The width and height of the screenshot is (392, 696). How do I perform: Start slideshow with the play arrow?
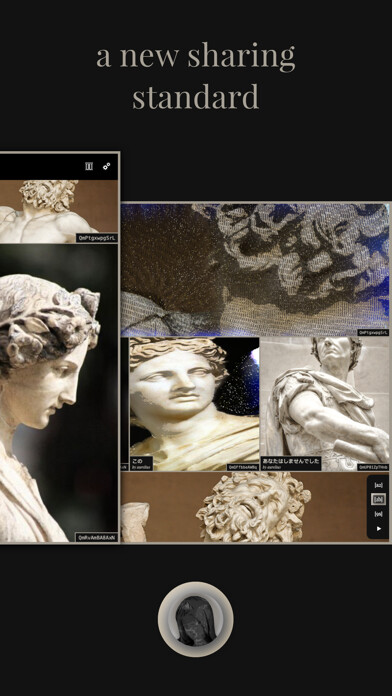click(x=379, y=529)
